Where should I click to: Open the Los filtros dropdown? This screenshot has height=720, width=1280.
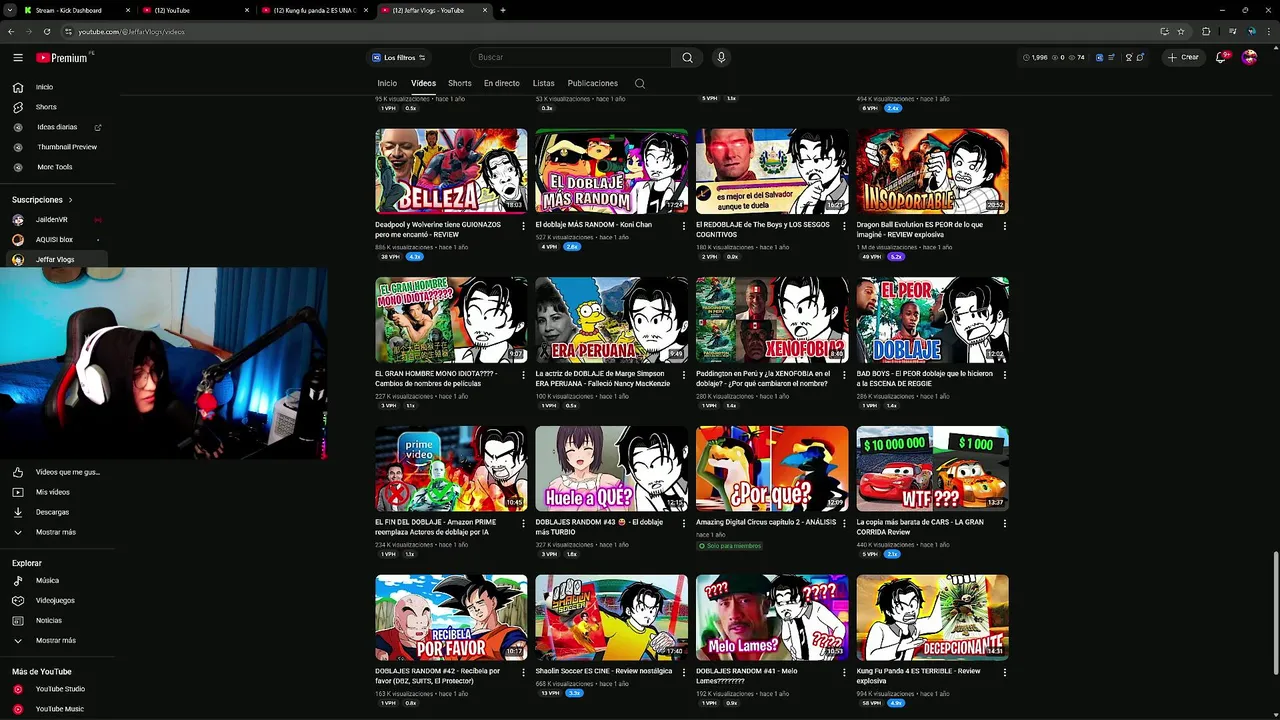pyautogui.click(x=398, y=58)
